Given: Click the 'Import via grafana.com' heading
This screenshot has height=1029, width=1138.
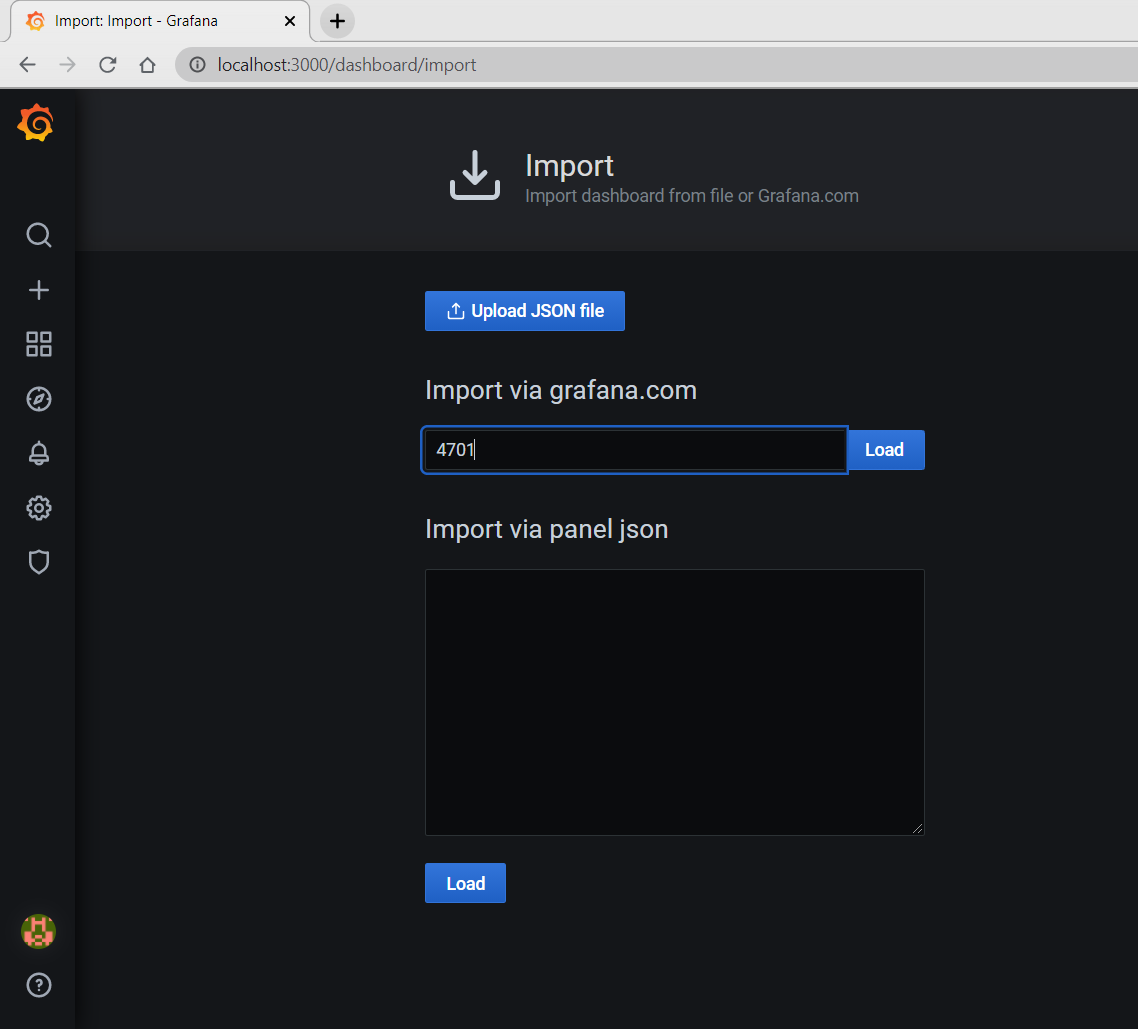Looking at the screenshot, I should [x=560, y=390].
